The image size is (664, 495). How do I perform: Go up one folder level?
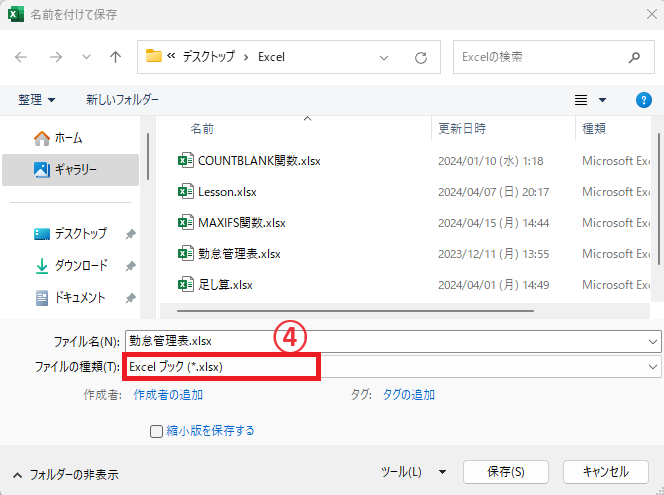click(x=115, y=57)
